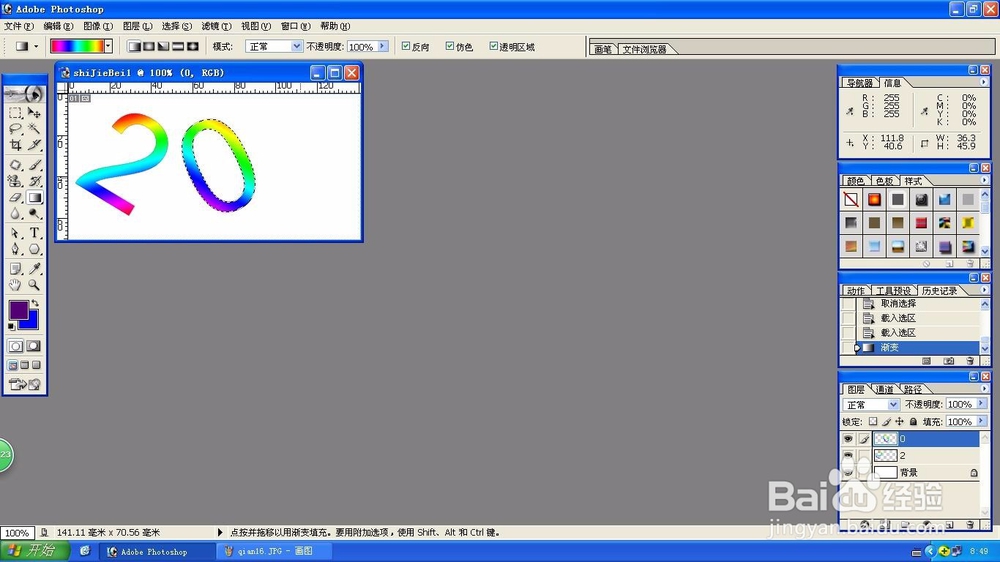This screenshot has height=562, width=1000.
Task: Open the gradient picker dropdown arrow
Action: pyautogui.click(x=108, y=46)
